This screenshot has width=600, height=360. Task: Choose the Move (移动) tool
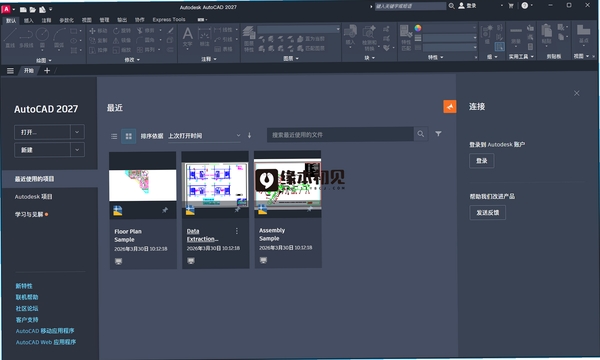(x=98, y=31)
